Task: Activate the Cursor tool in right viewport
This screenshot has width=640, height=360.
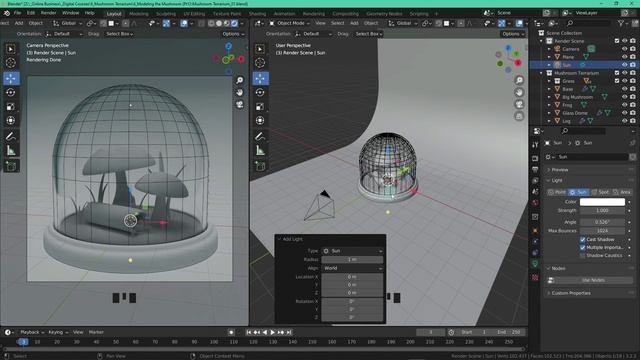Action: coord(260,62)
